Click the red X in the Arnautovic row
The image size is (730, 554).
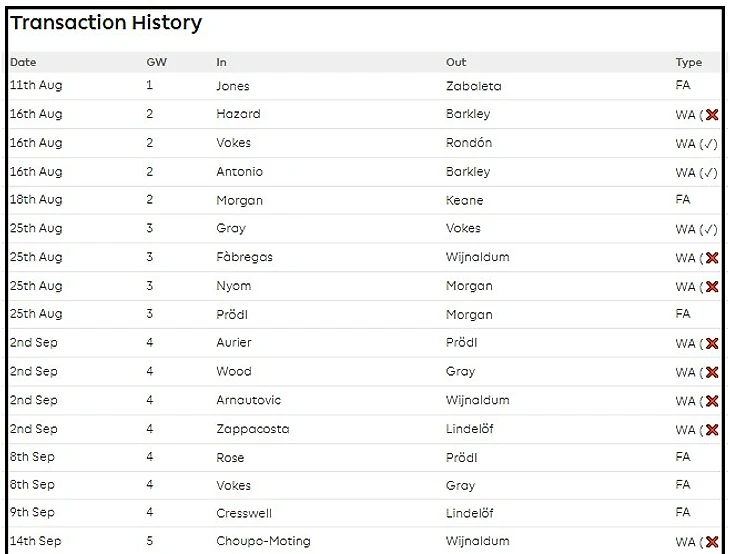tap(712, 401)
